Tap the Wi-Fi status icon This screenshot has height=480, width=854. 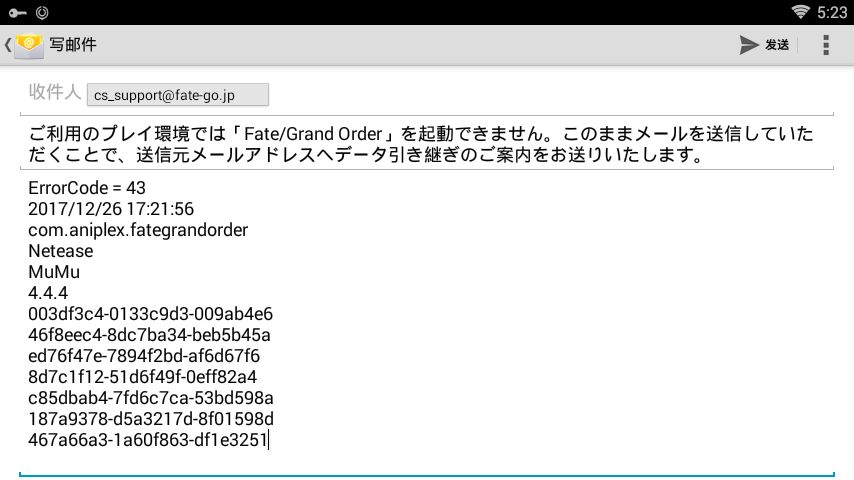click(x=800, y=12)
